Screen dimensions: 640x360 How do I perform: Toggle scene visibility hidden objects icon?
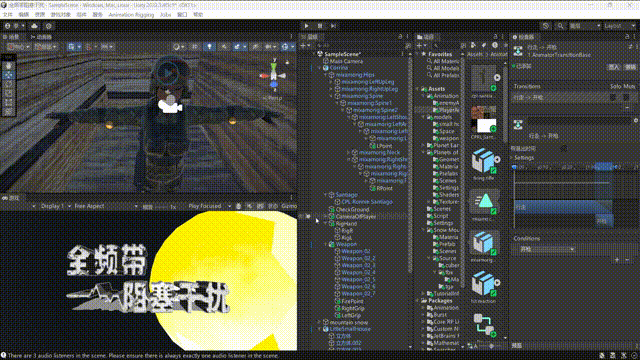(x=256, y=47)
